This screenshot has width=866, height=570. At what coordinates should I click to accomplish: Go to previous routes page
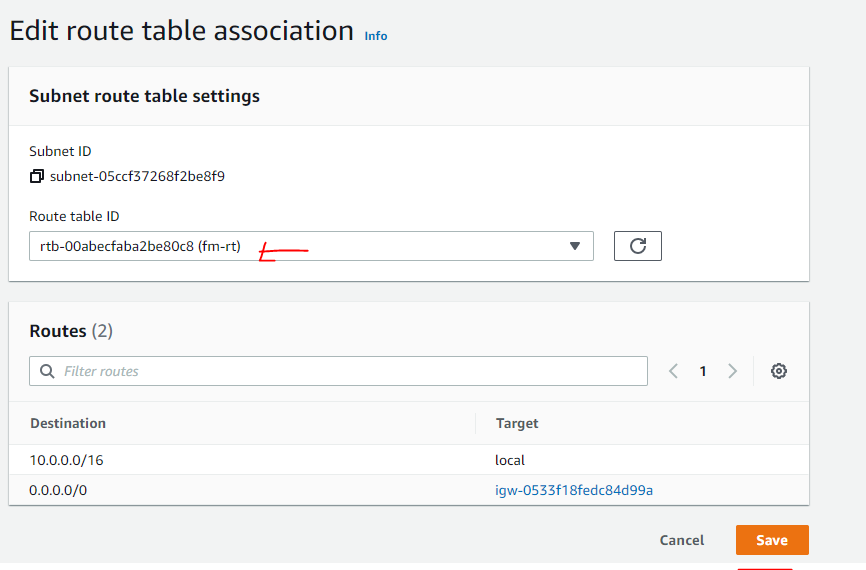tap(673, 371)
